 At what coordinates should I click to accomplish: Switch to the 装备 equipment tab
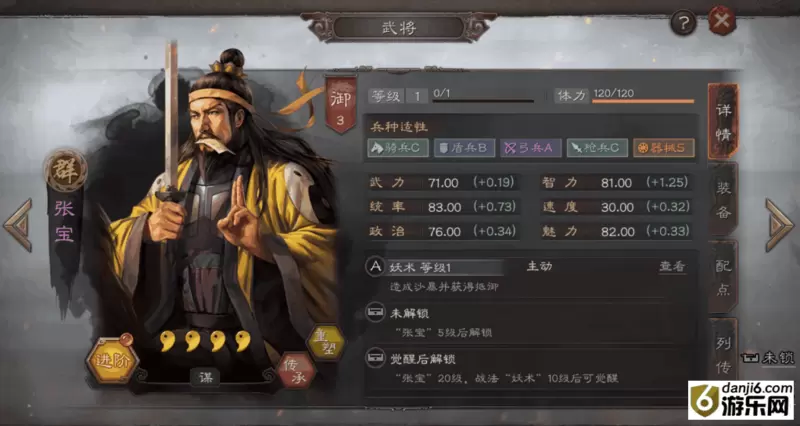coord(723,200)
